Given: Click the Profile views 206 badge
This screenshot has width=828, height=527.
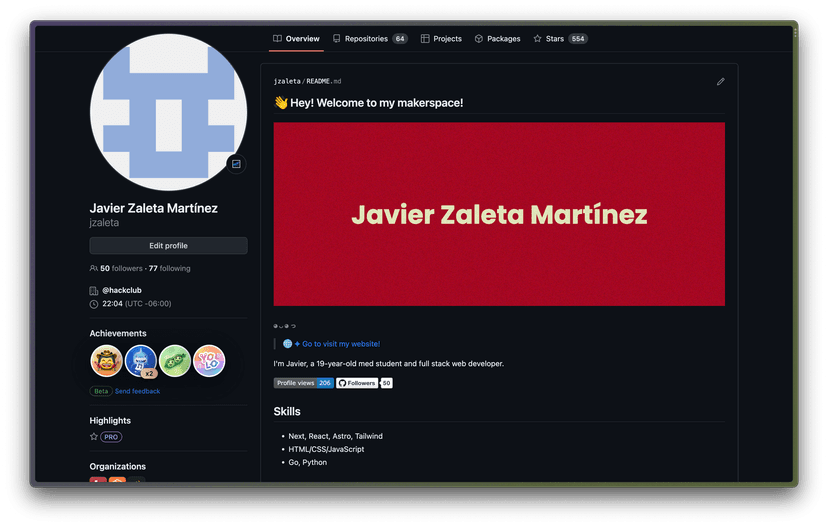Looking at the screenshot, I should (x=304, y=383).
